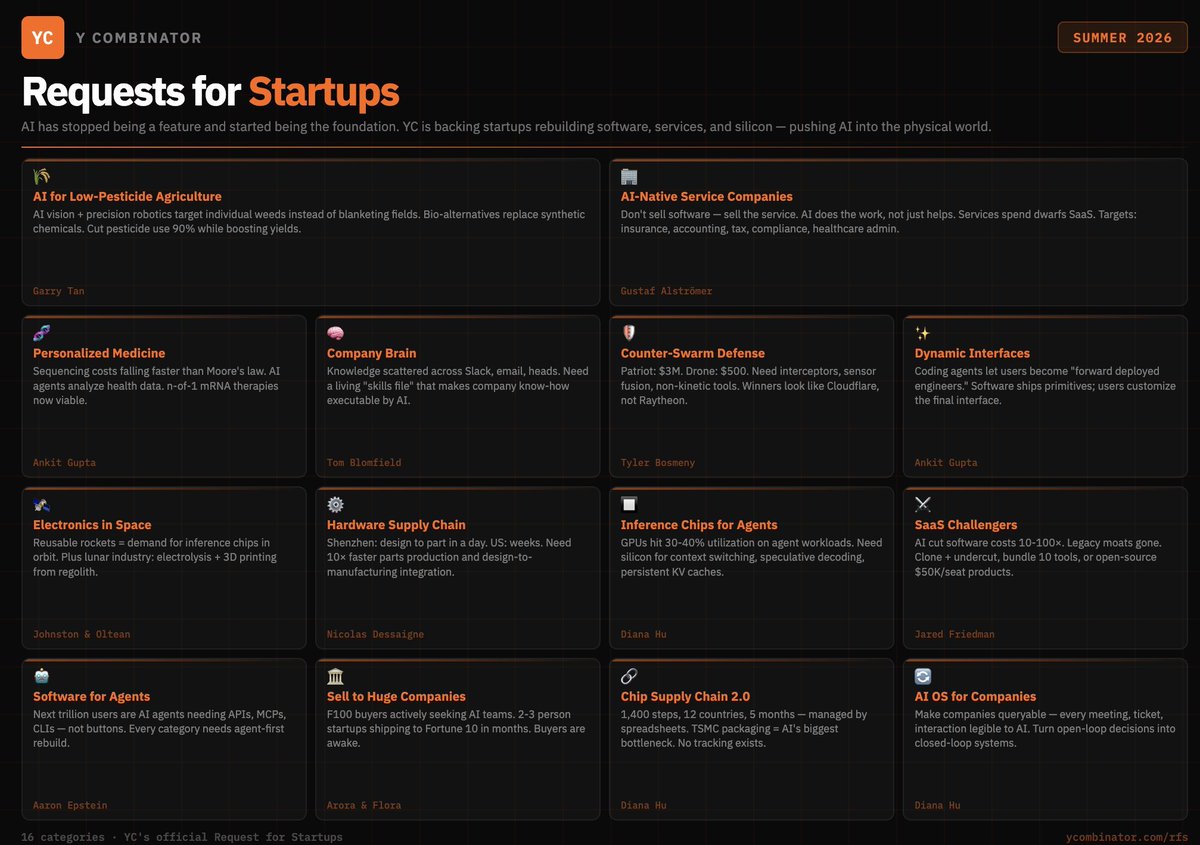1200x845 pixels.
Task: Select the Chip Supply Chain 2.0 title
Action: tap(685, 697)
